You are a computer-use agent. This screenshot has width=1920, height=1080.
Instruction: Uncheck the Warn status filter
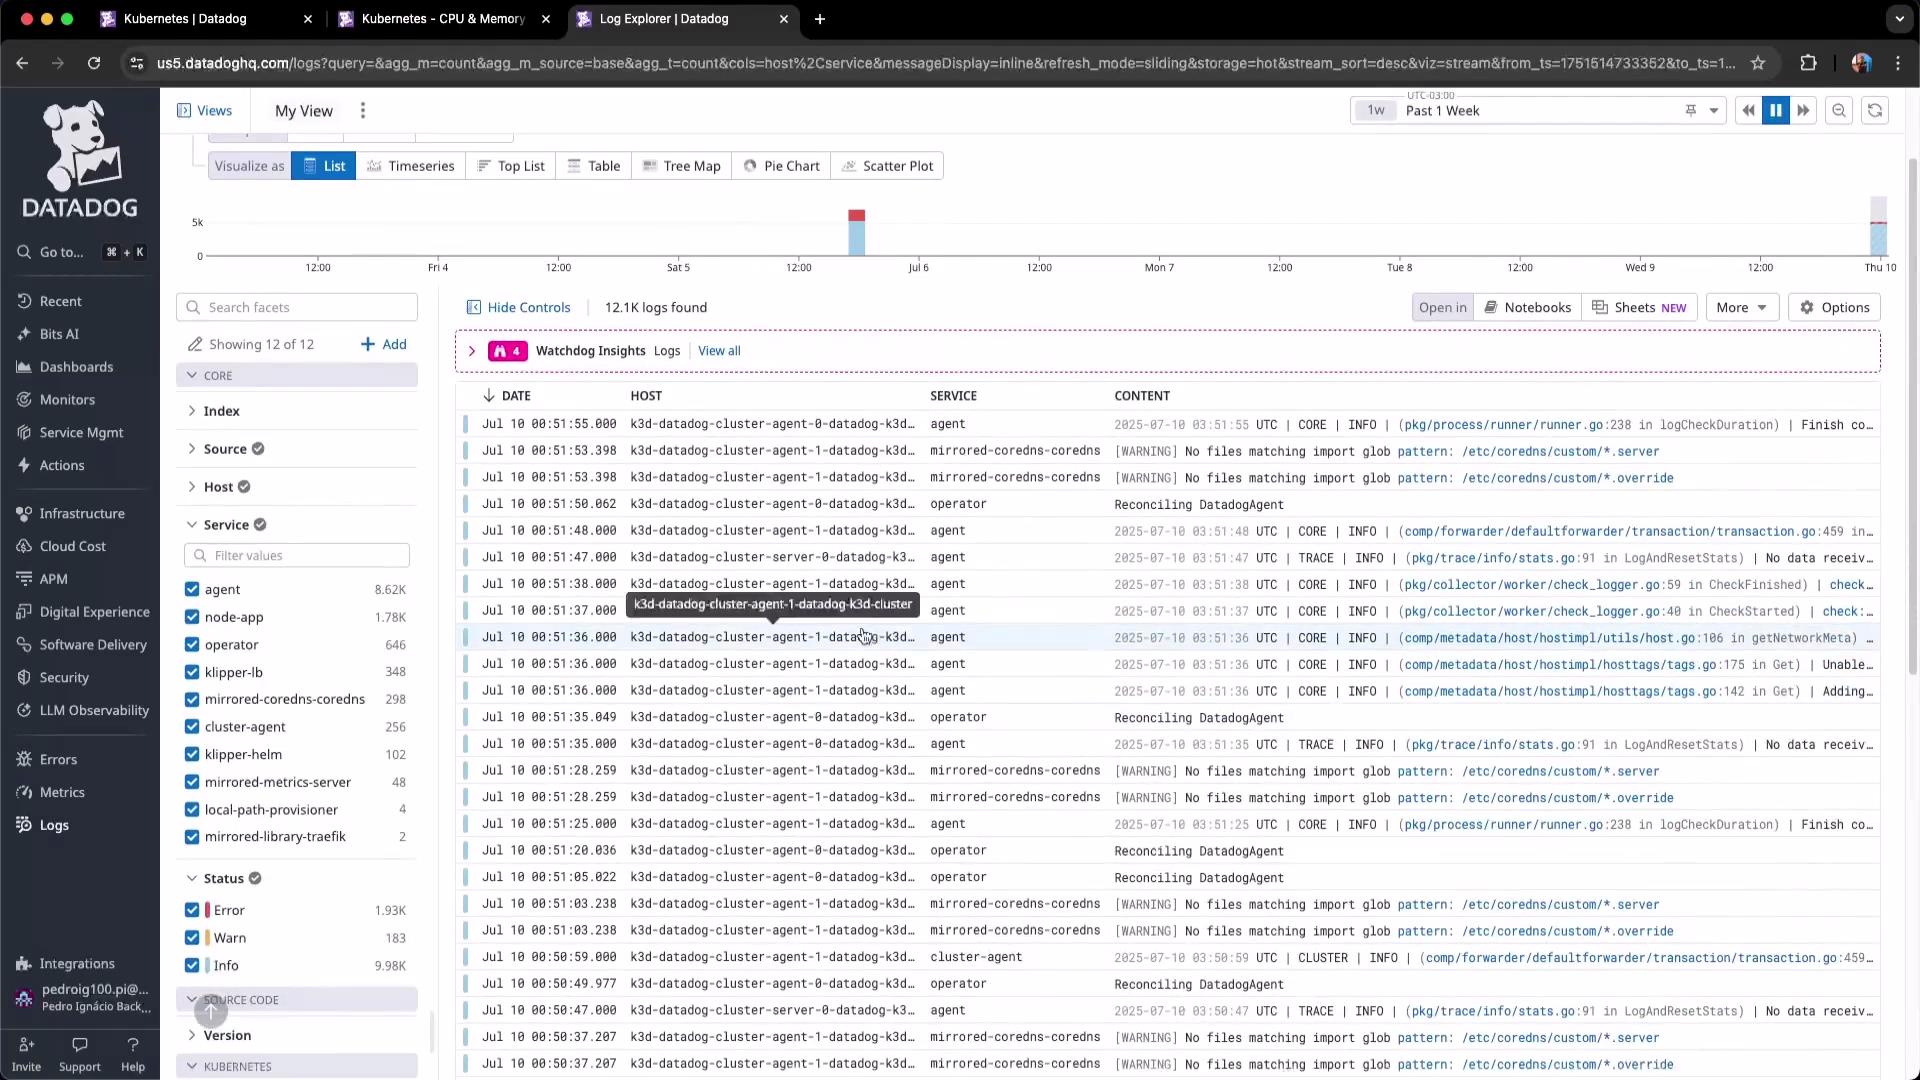point(192,938)
